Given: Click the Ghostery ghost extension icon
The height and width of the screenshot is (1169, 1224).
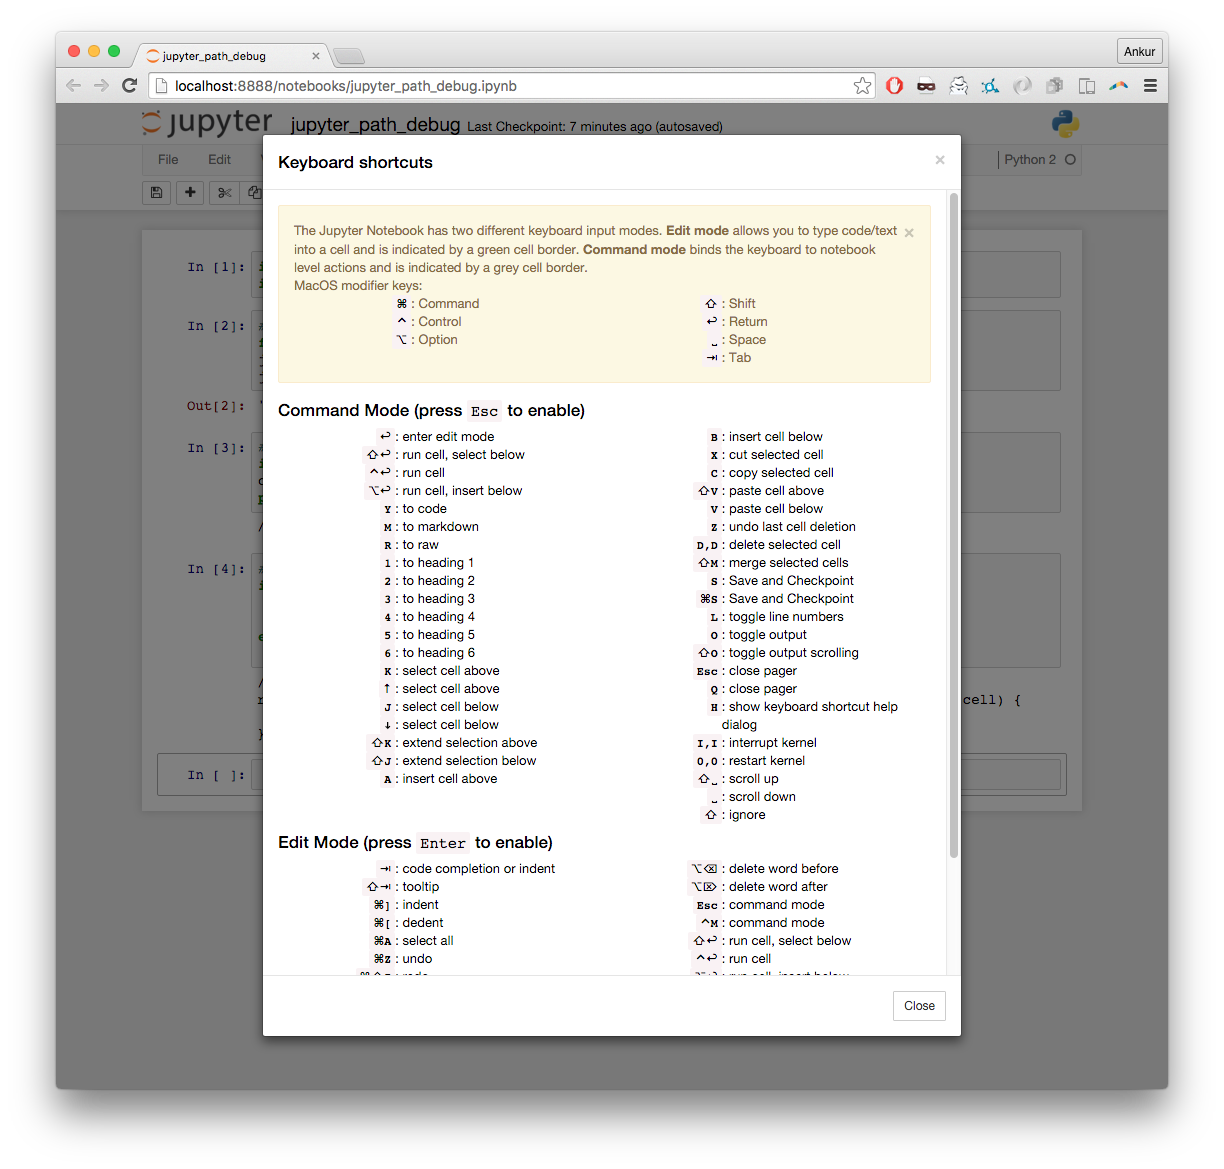Looking at the screenshot, I should tap(959, 85).
